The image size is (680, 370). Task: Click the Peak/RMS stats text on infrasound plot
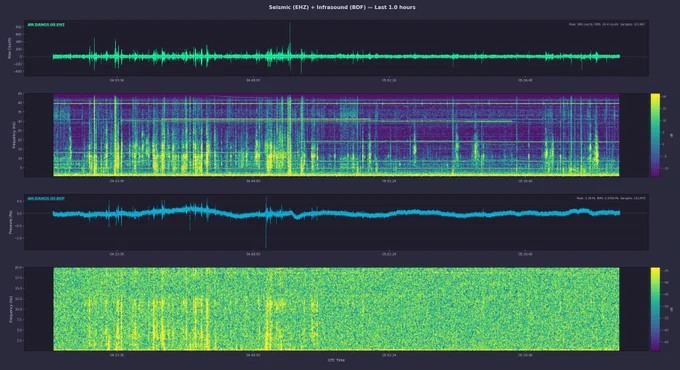611,198
